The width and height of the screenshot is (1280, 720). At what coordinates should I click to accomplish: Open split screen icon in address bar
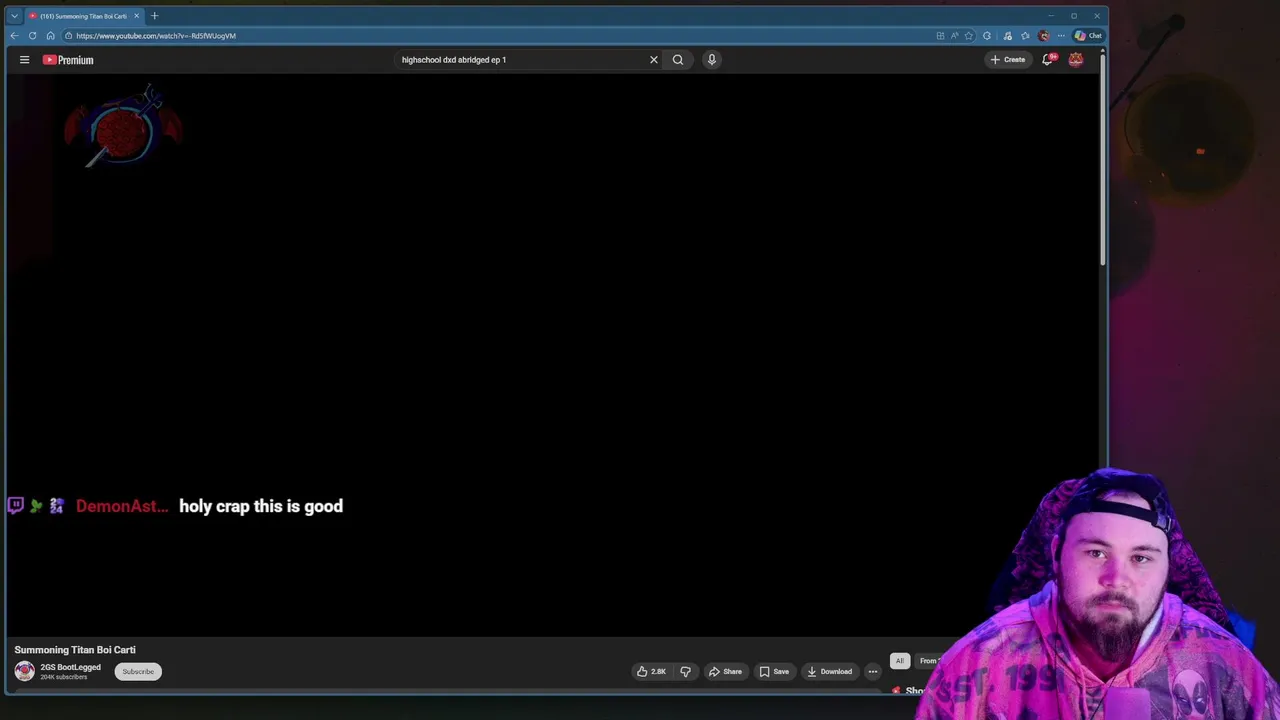click(x=940, y=36)
